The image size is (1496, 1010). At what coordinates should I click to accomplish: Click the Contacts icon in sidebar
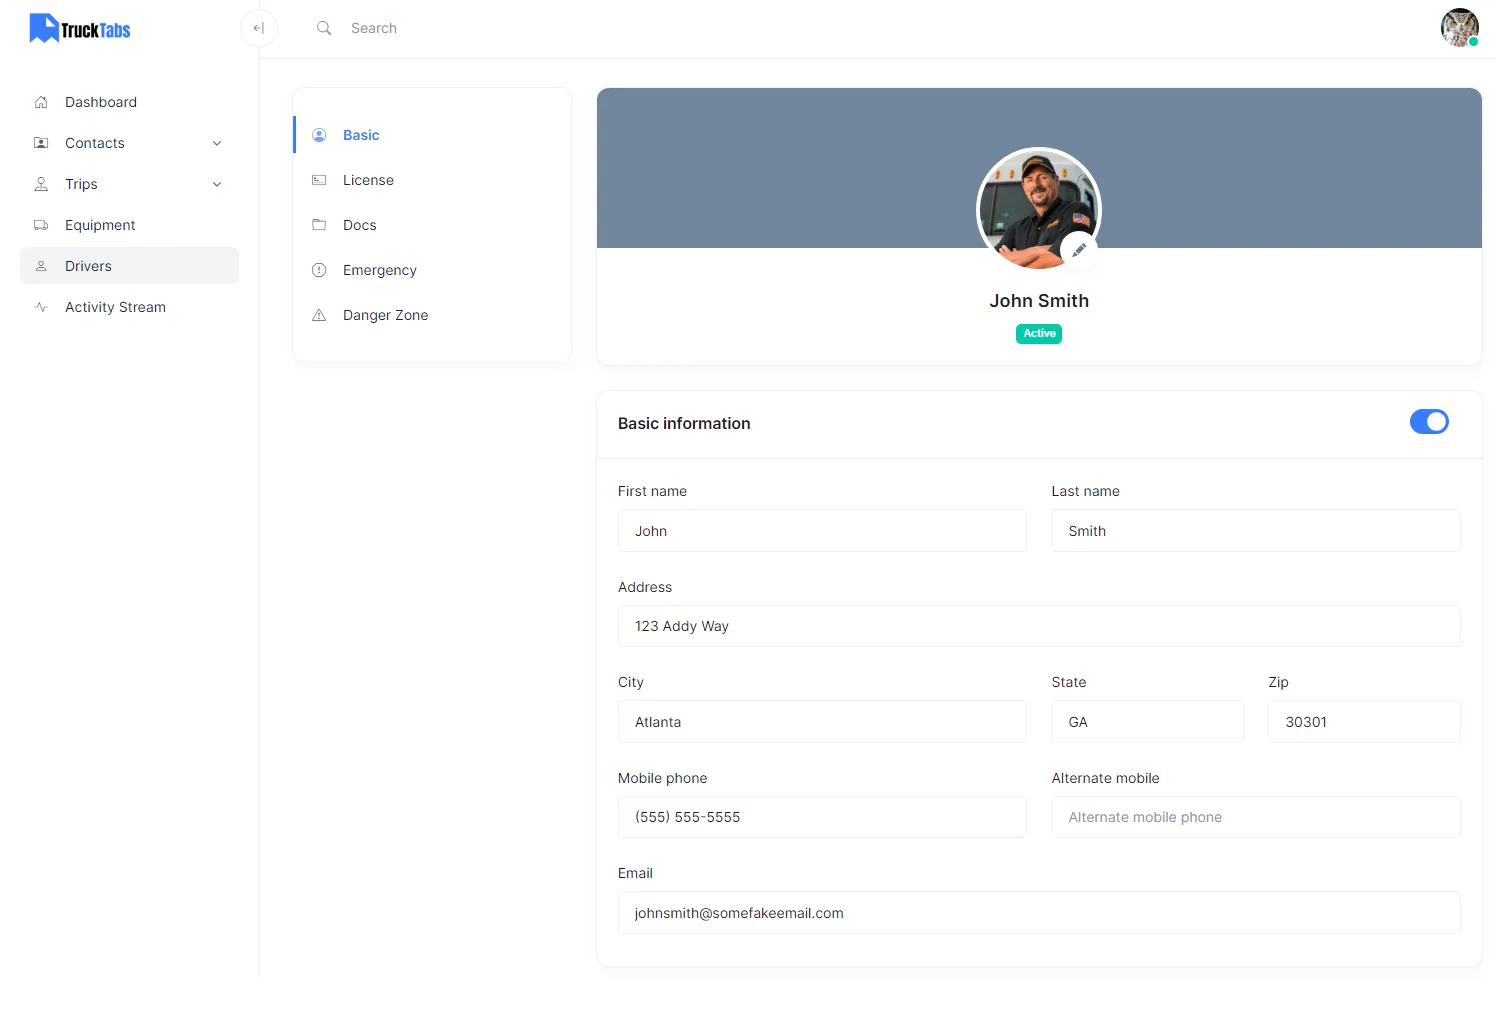(x=41, y=143)
